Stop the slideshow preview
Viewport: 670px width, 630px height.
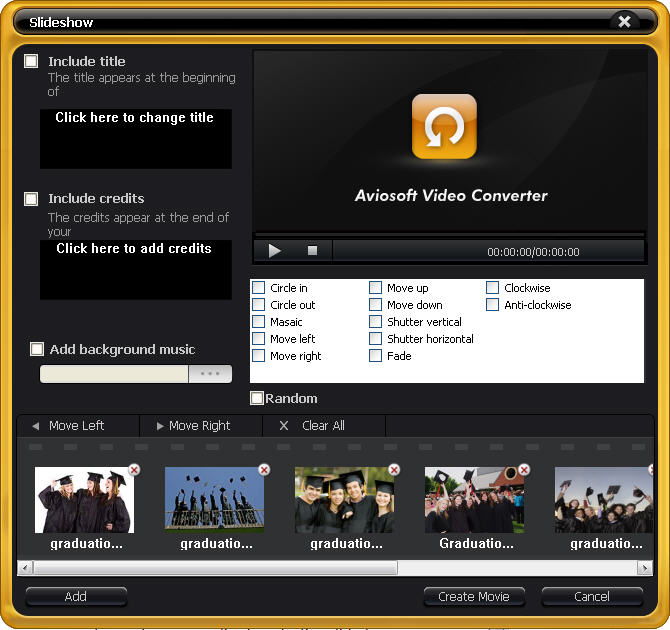point(312,250)
